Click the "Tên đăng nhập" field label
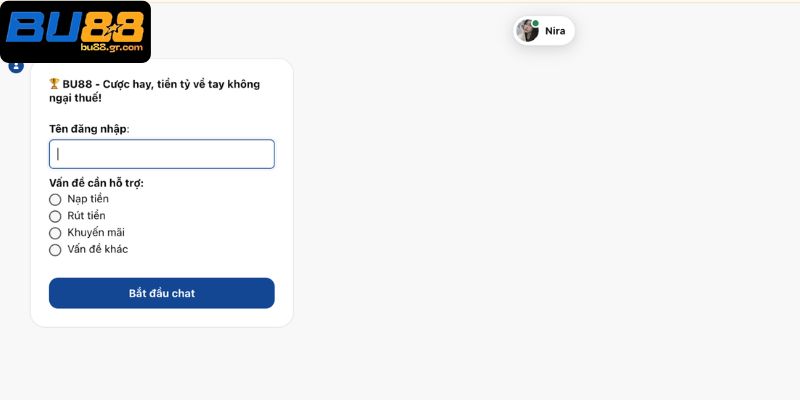800x400 pixels. coord(89,128)
